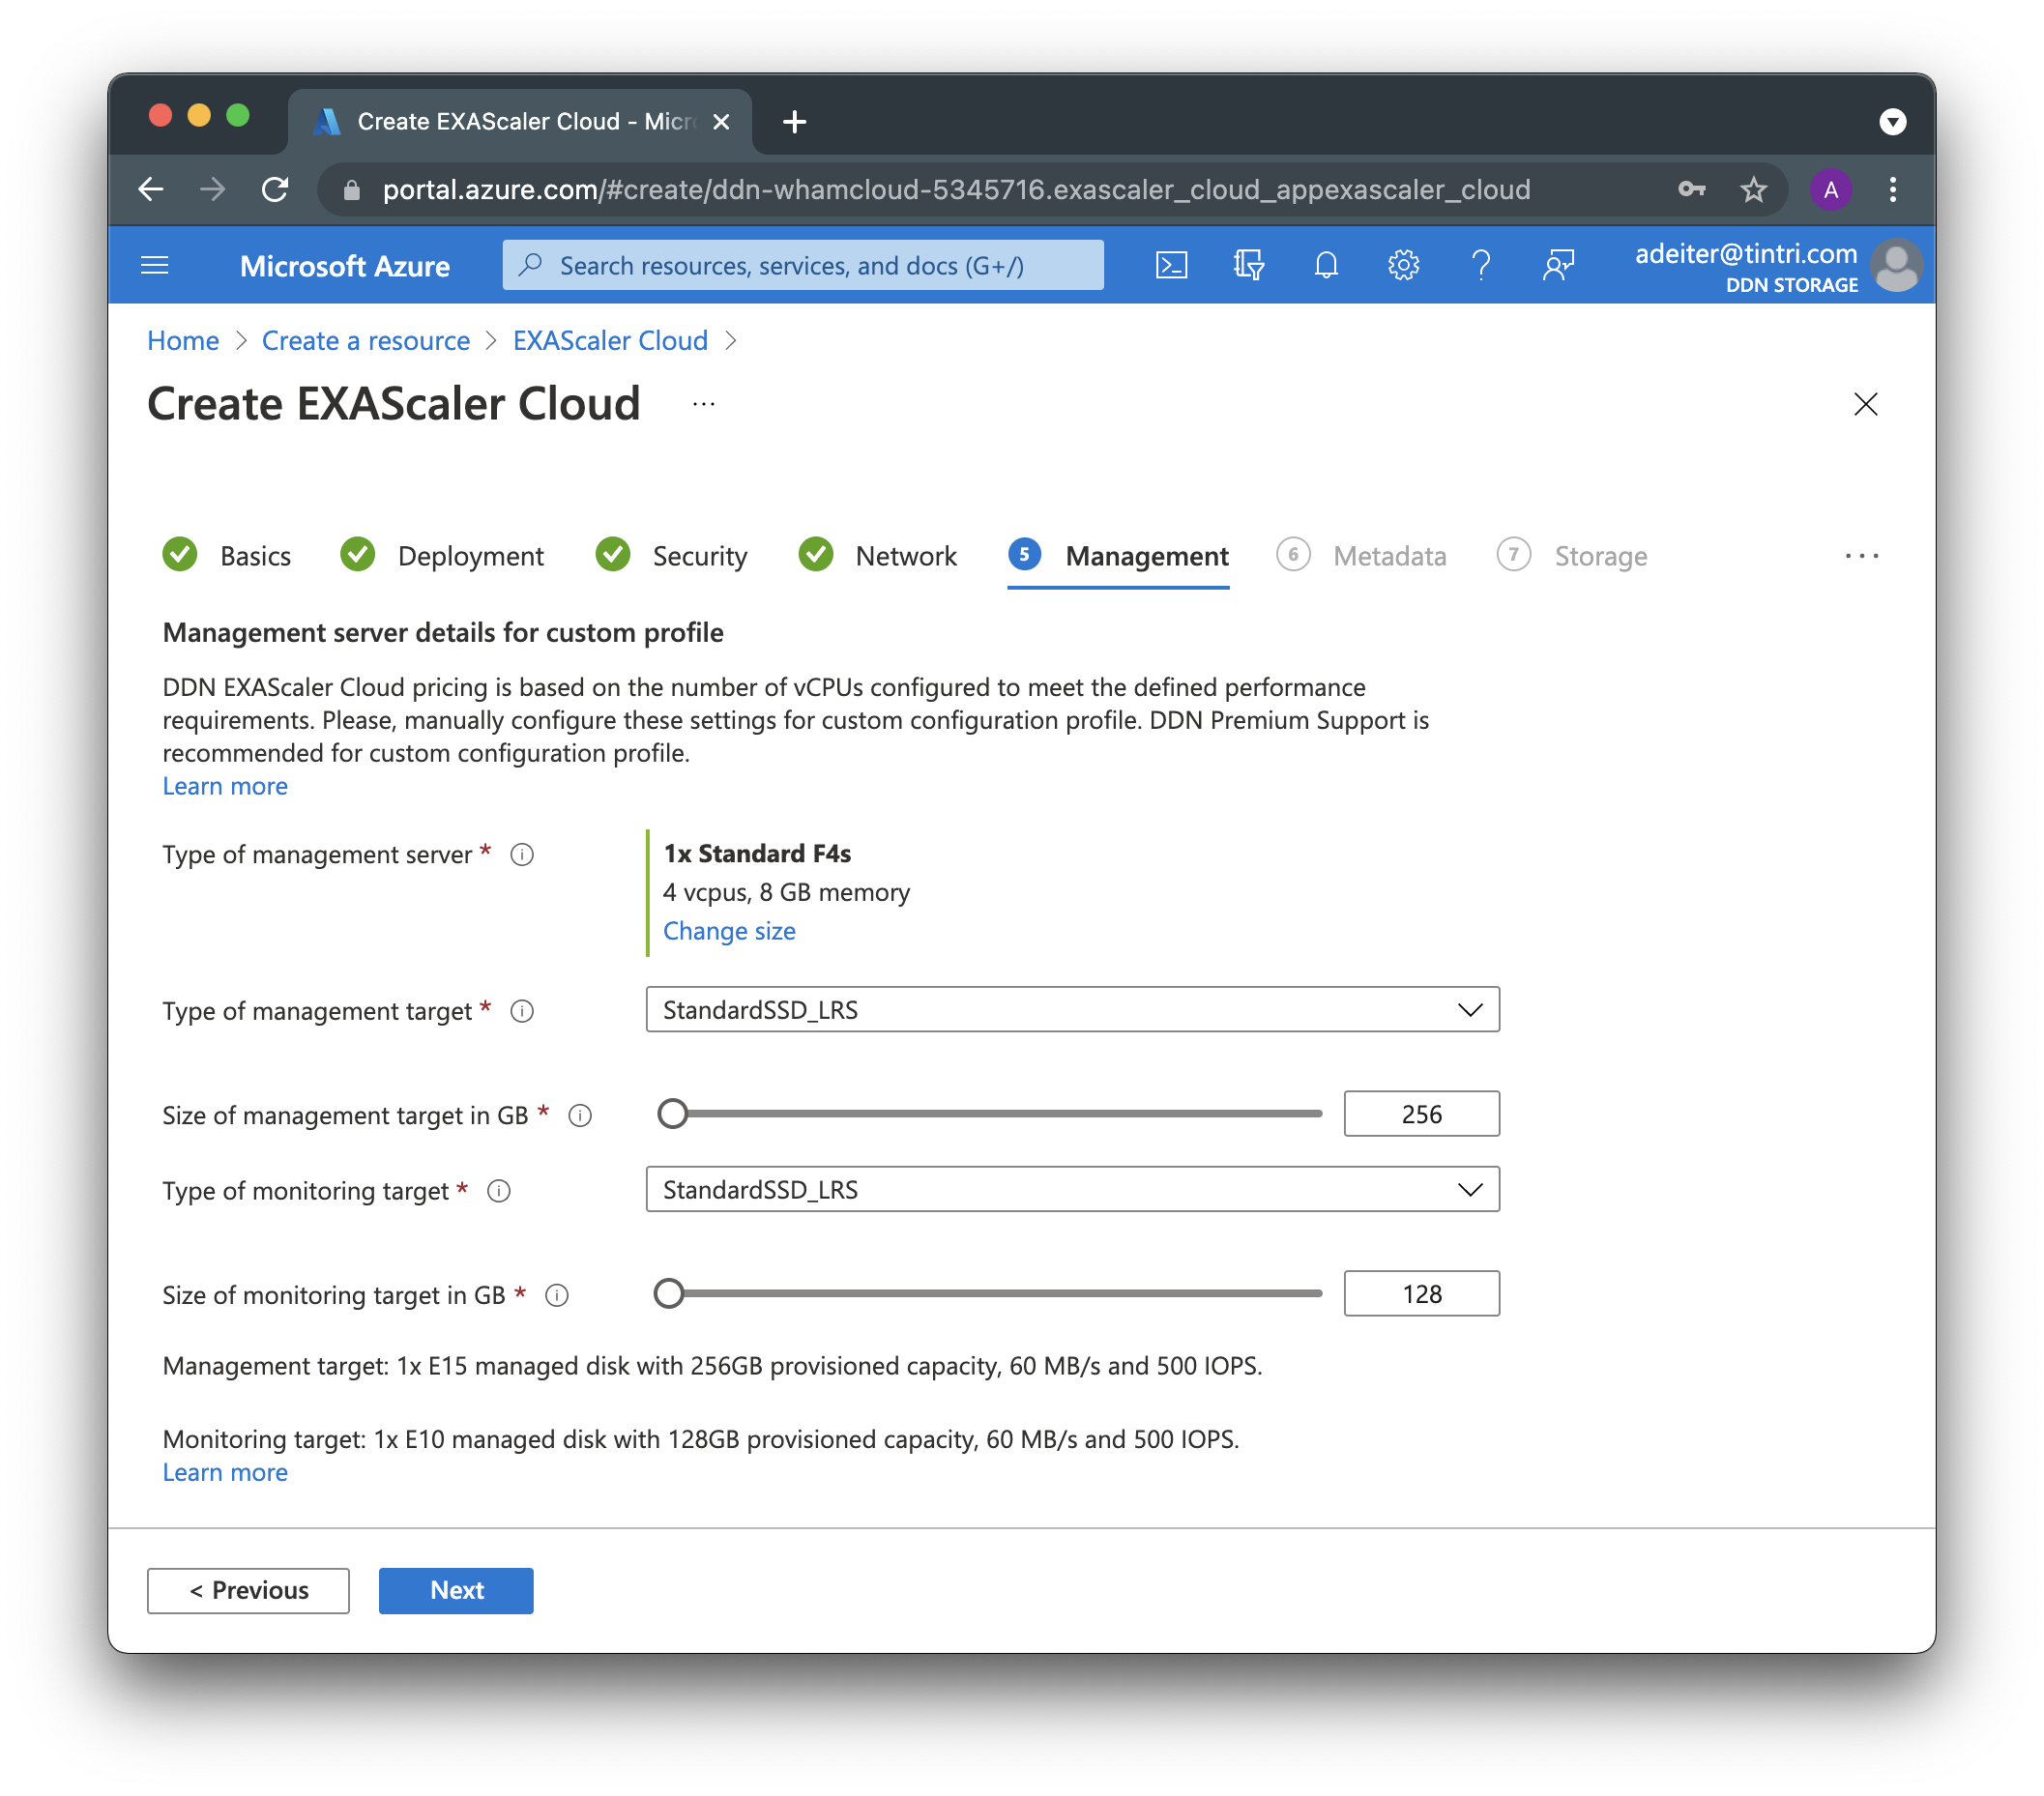
Task: Open the portal hamburger menu
Action: pos(155,265)
